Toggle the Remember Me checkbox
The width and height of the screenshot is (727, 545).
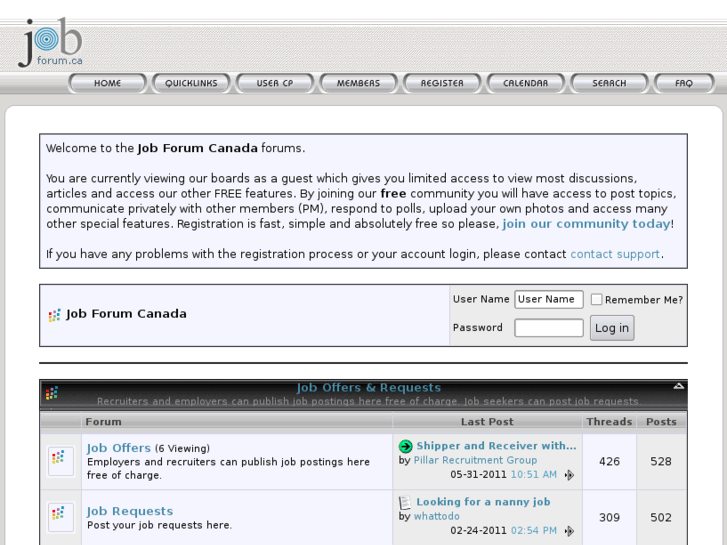tap(596, 300)
